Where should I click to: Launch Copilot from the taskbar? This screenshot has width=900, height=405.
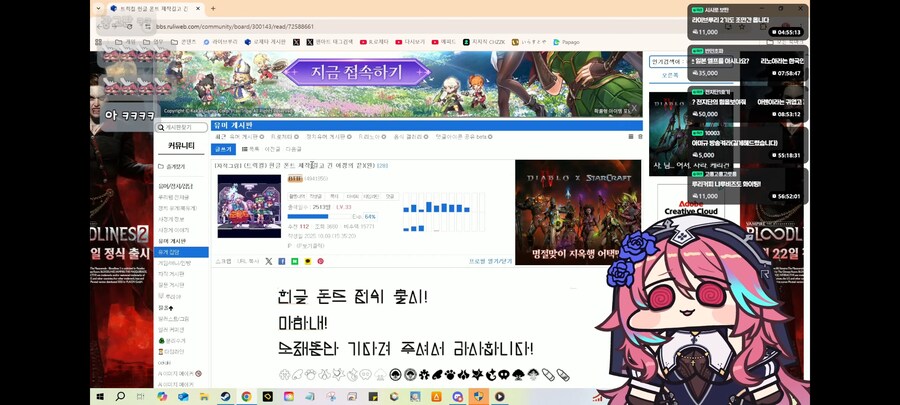pyautogui.click(x=162, y=396)
